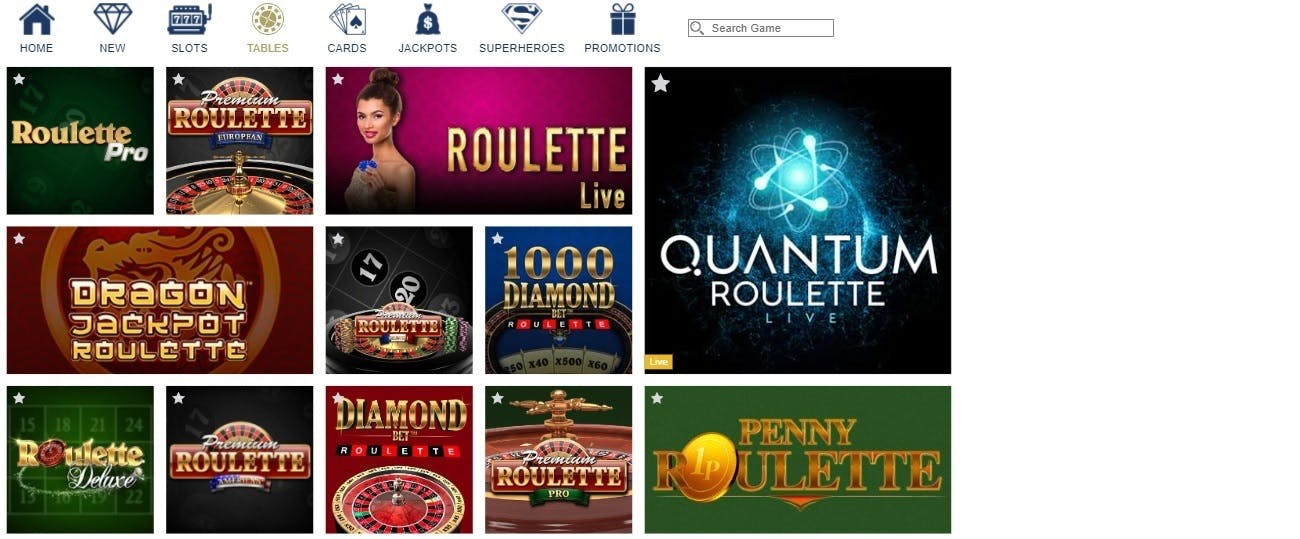Screen dimensions: 1300x539
Task: Click the Search Game input field
Action: pos(761,28)
